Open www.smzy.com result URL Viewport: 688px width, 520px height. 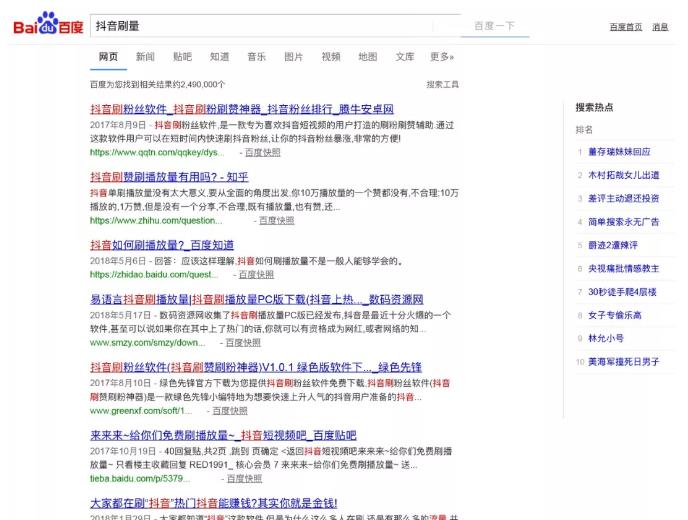[x=147, y=342]
